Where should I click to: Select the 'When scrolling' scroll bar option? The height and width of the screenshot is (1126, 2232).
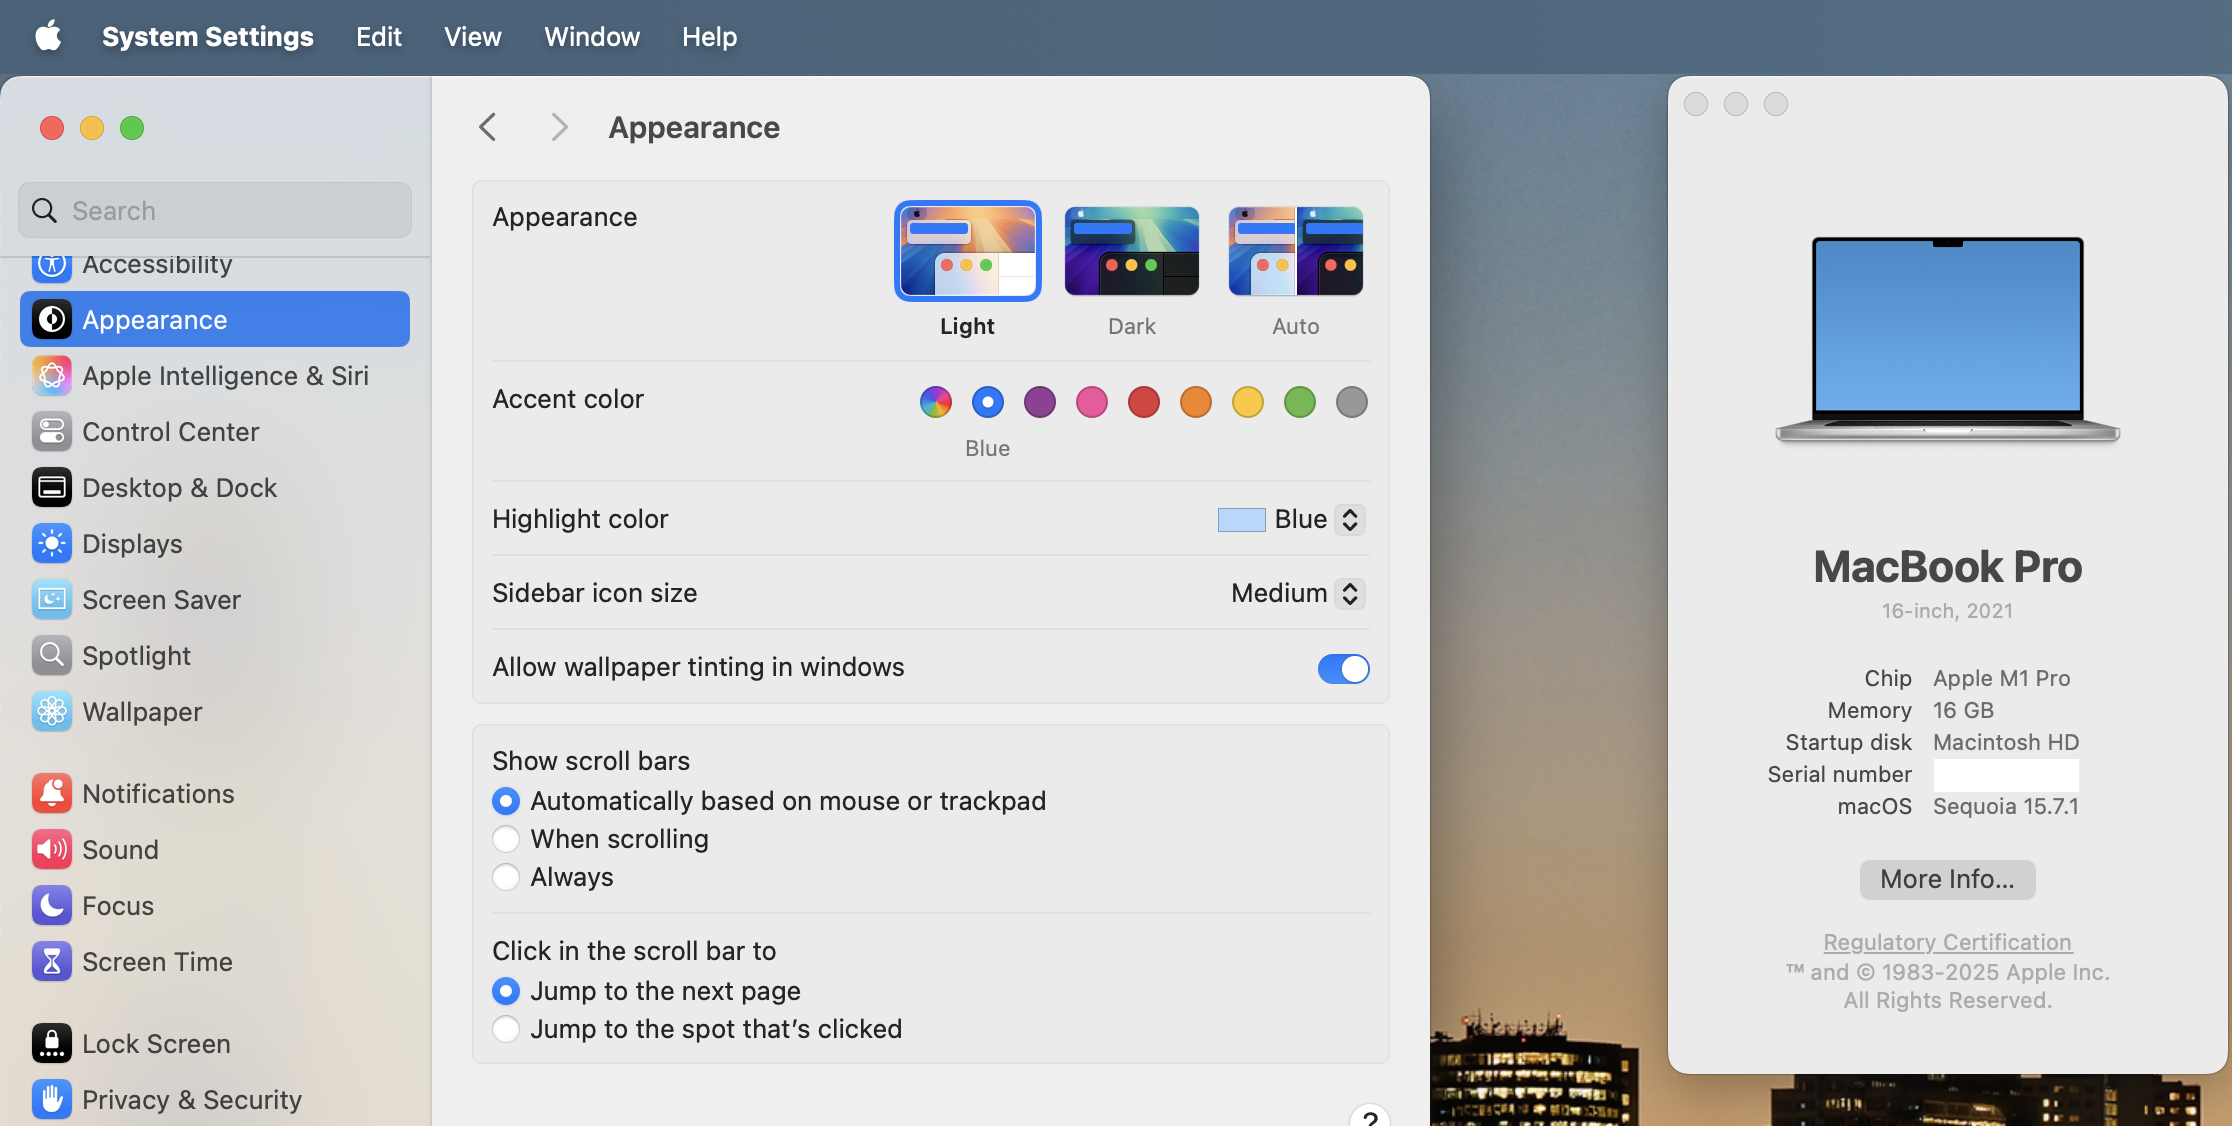(506, 839)
